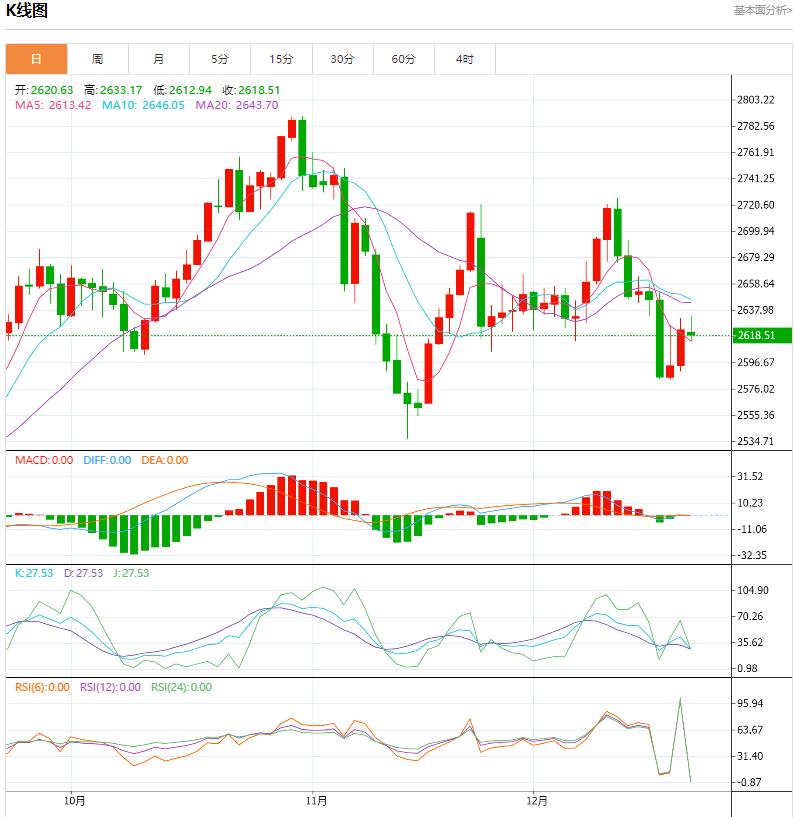Viewport: 794px width, 817px height.
Task: Click the green 2618.51 current price tag
Action: coord(763,335)
